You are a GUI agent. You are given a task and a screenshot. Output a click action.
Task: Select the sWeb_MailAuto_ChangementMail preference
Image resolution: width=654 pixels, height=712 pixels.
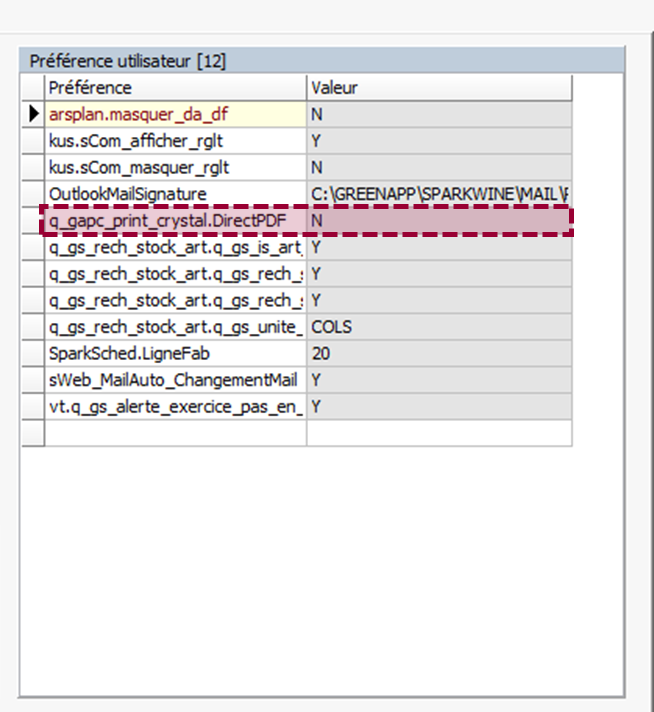(x=175, y=380)
